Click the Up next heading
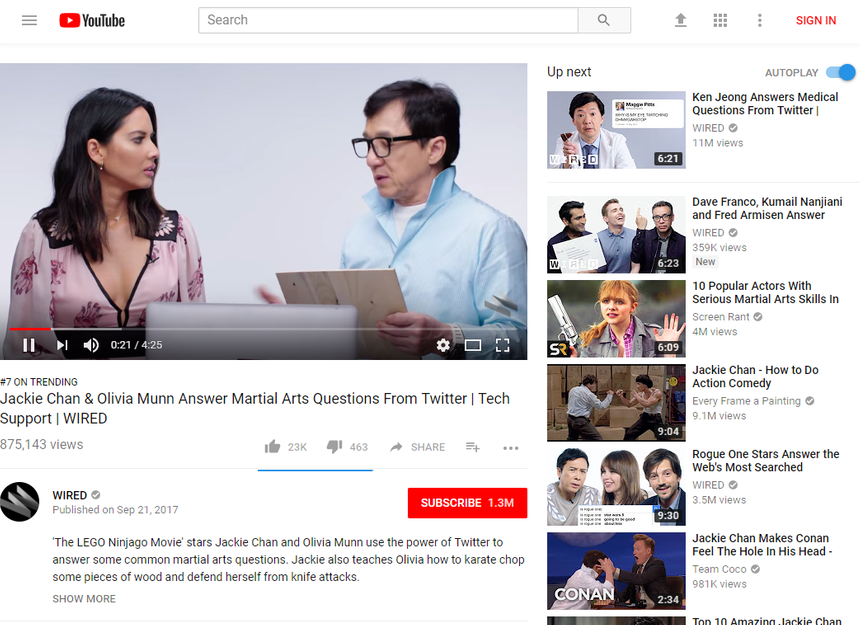The image size is (860, 625). click(x=569, y=72)
